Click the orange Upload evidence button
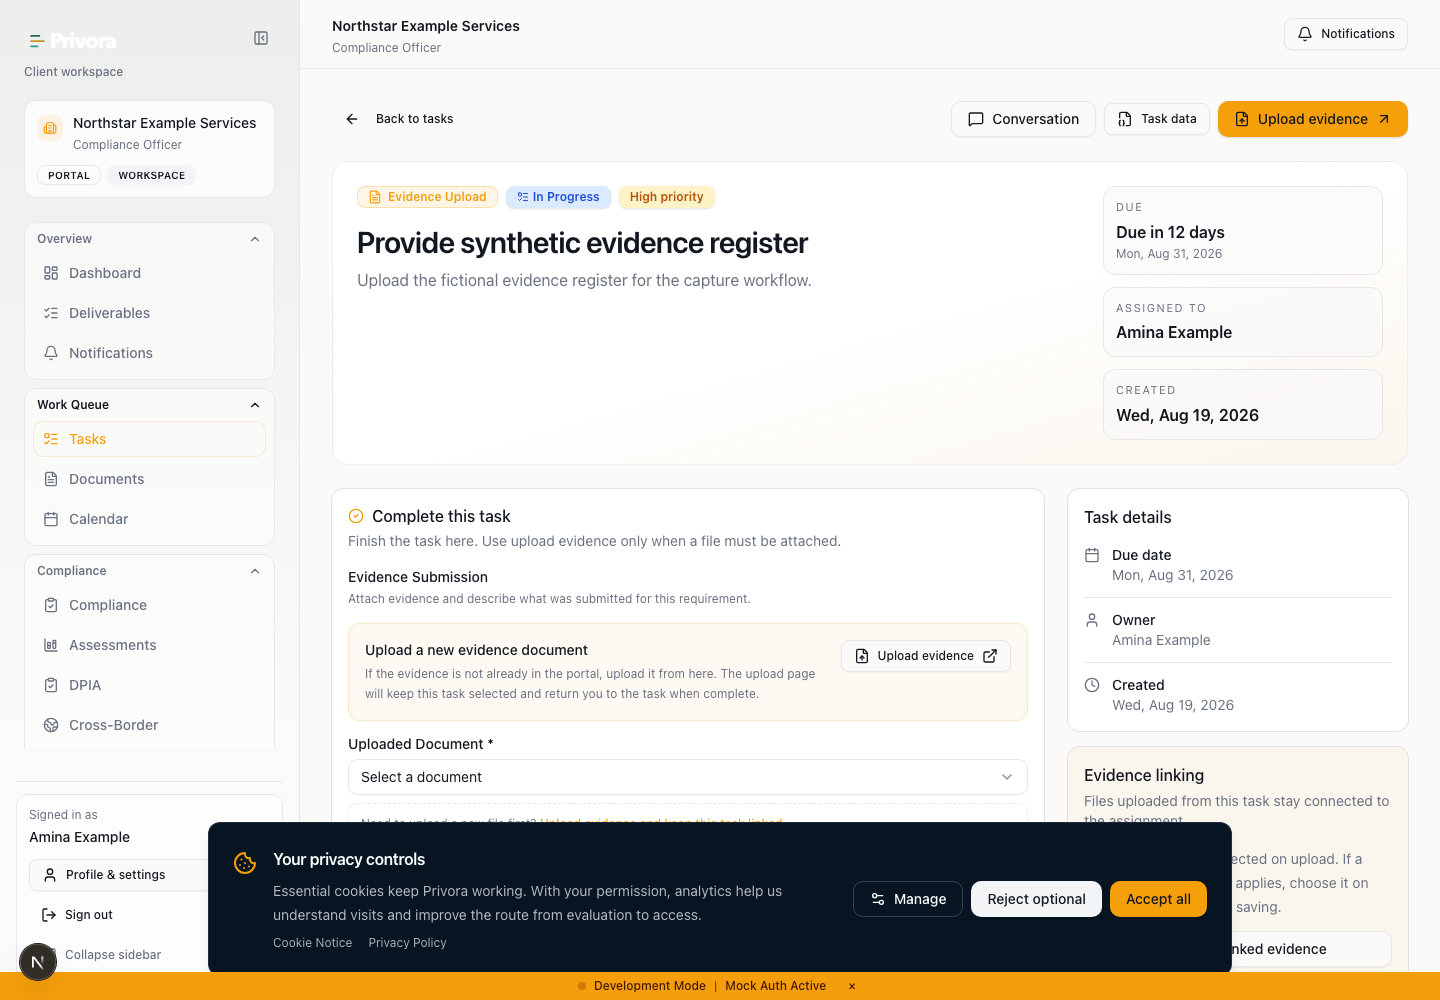Image resolution: width=1440 pixels, height=1000 pixels. [1313, 119]
